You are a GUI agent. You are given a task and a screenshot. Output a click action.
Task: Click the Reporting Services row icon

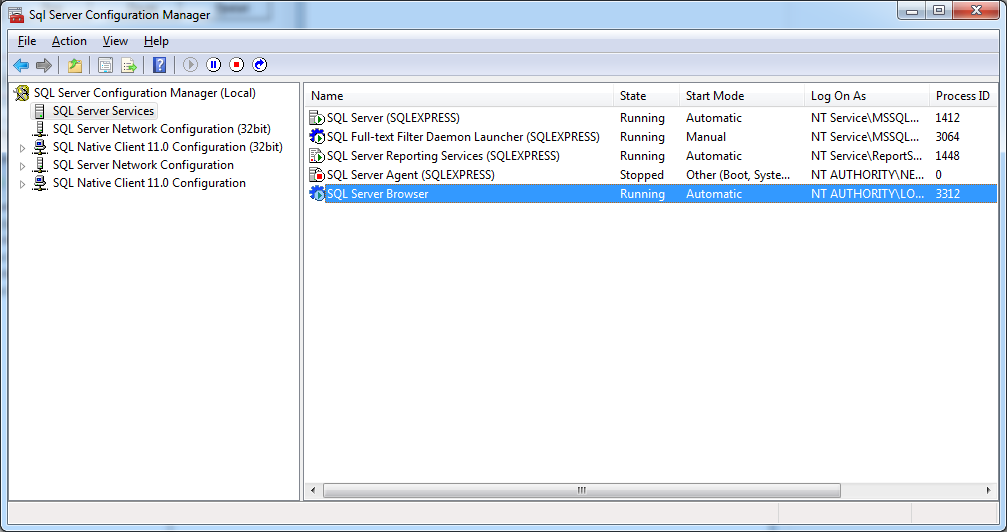coord(317,155)
